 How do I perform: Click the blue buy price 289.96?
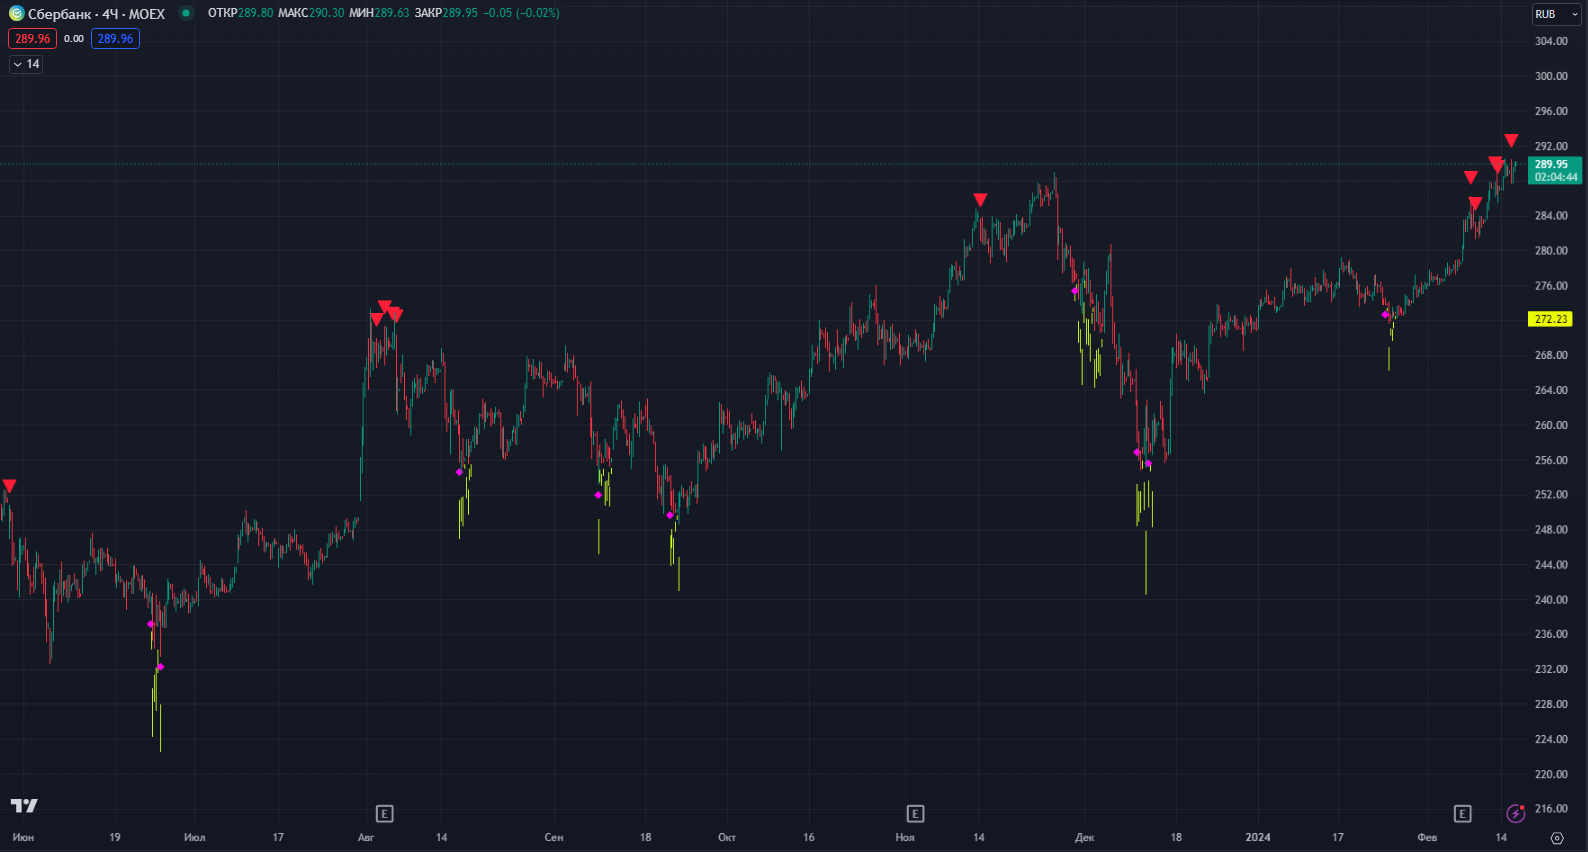coord(115,39)
